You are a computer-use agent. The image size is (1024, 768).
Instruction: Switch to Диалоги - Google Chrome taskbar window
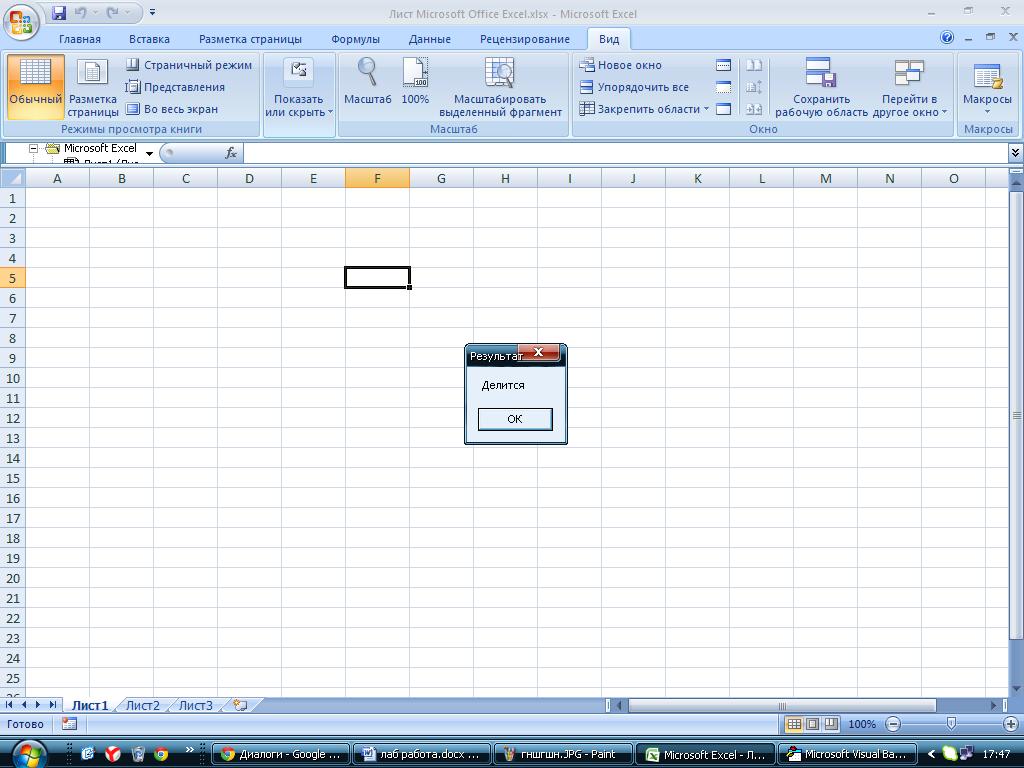coord(281,754)
